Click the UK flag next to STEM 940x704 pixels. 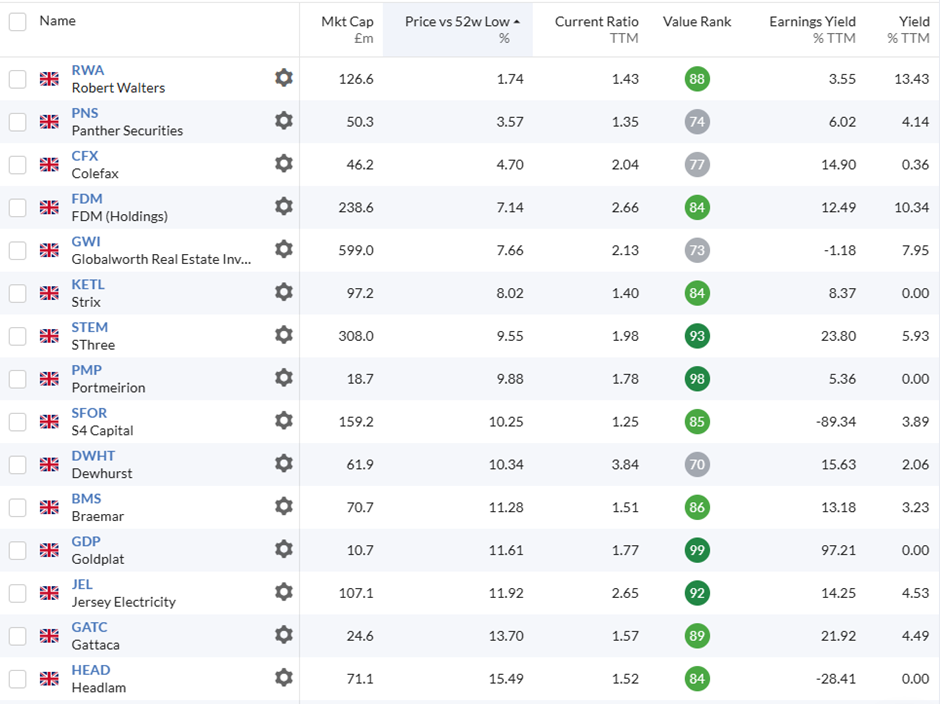(x=49, y=336)
